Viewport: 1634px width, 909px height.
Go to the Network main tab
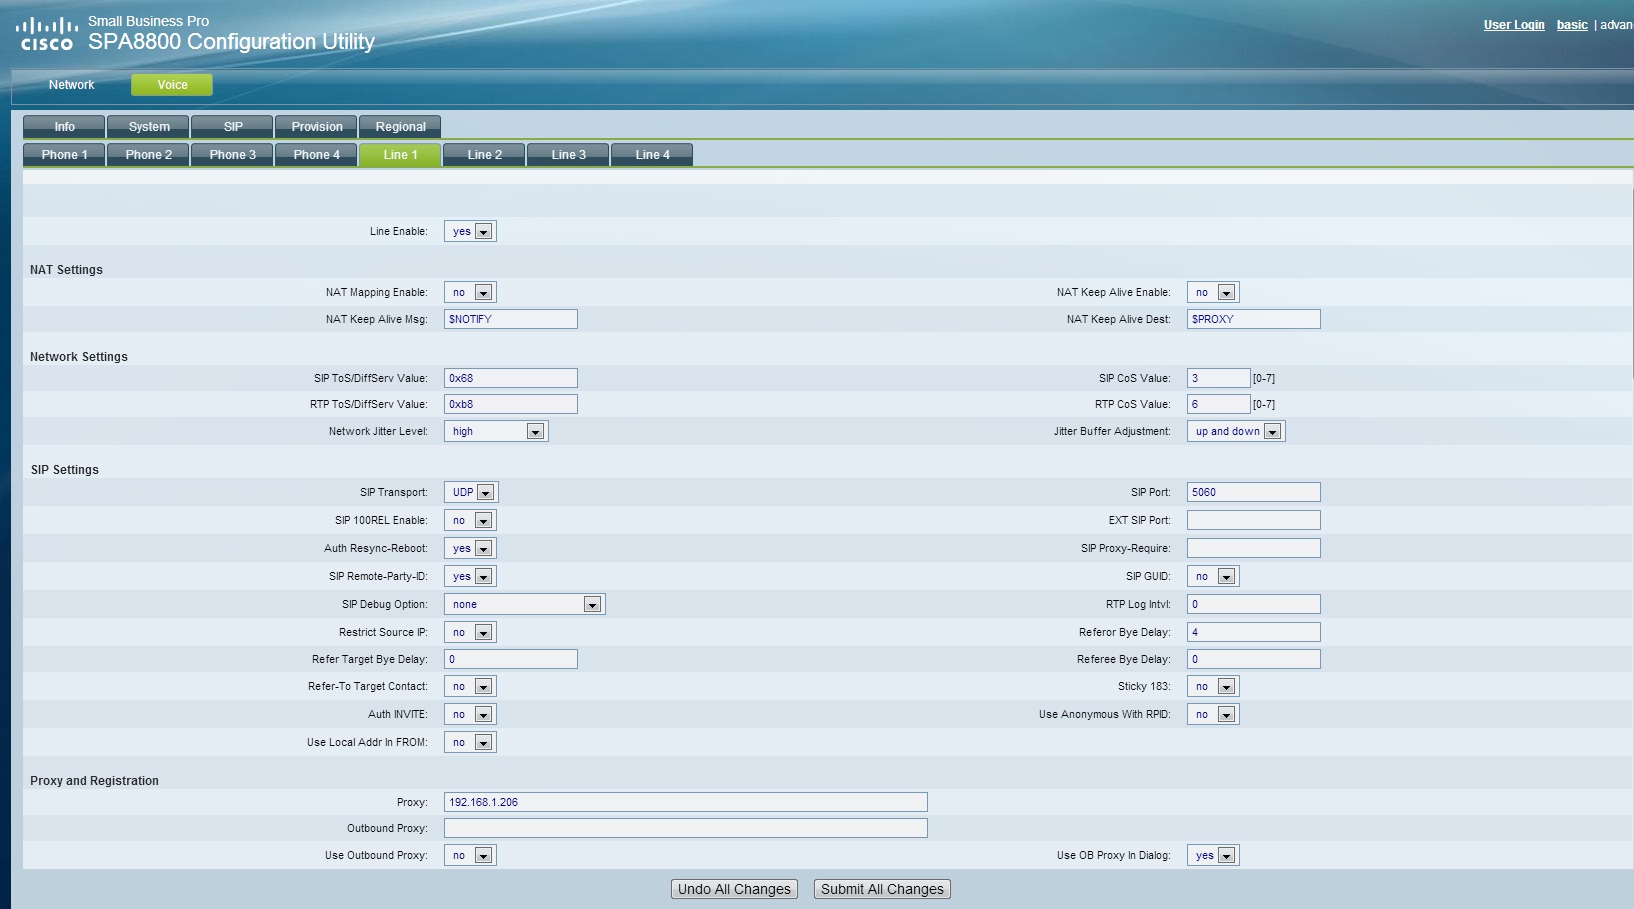tap(71, 85)
